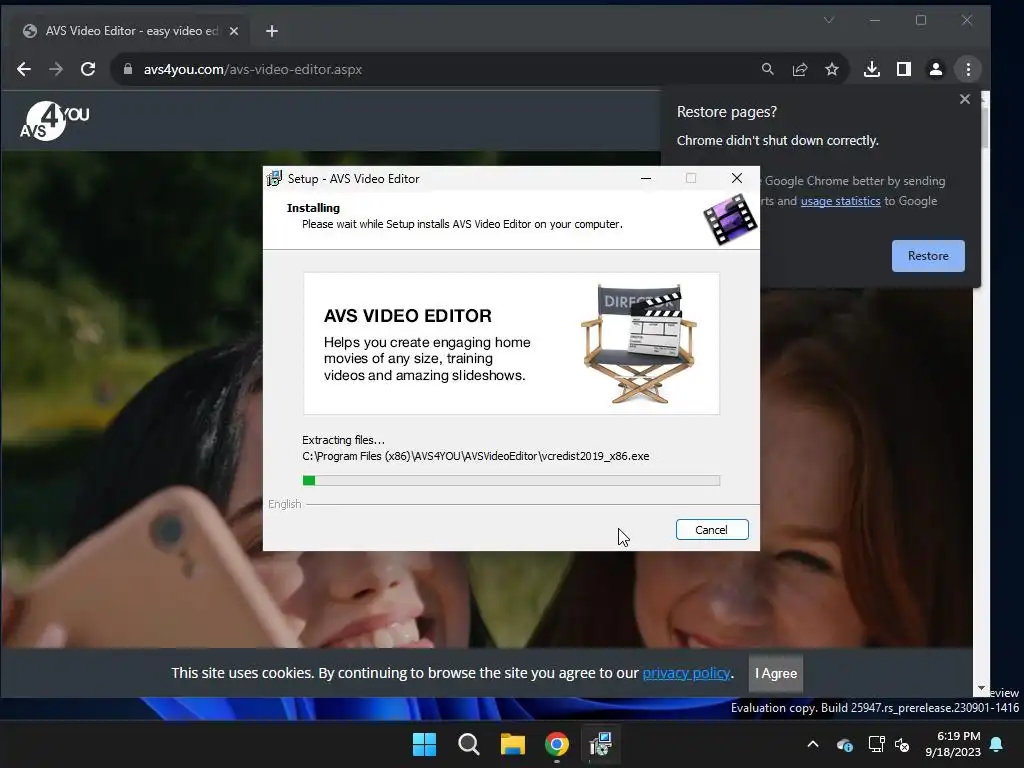This screenshot has width=1024, height=768.
Task: Show hidden system tray icons
Action: pyautogui.click(x=813, y=744)
